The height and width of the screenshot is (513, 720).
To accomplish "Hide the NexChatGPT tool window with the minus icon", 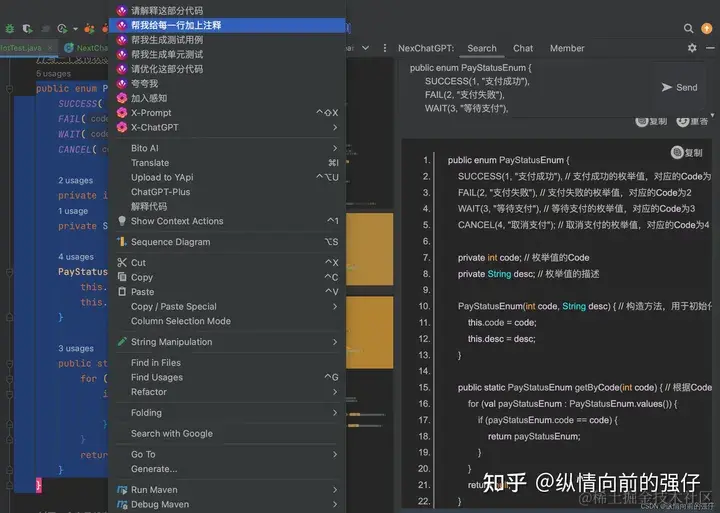I will [710, 48].
